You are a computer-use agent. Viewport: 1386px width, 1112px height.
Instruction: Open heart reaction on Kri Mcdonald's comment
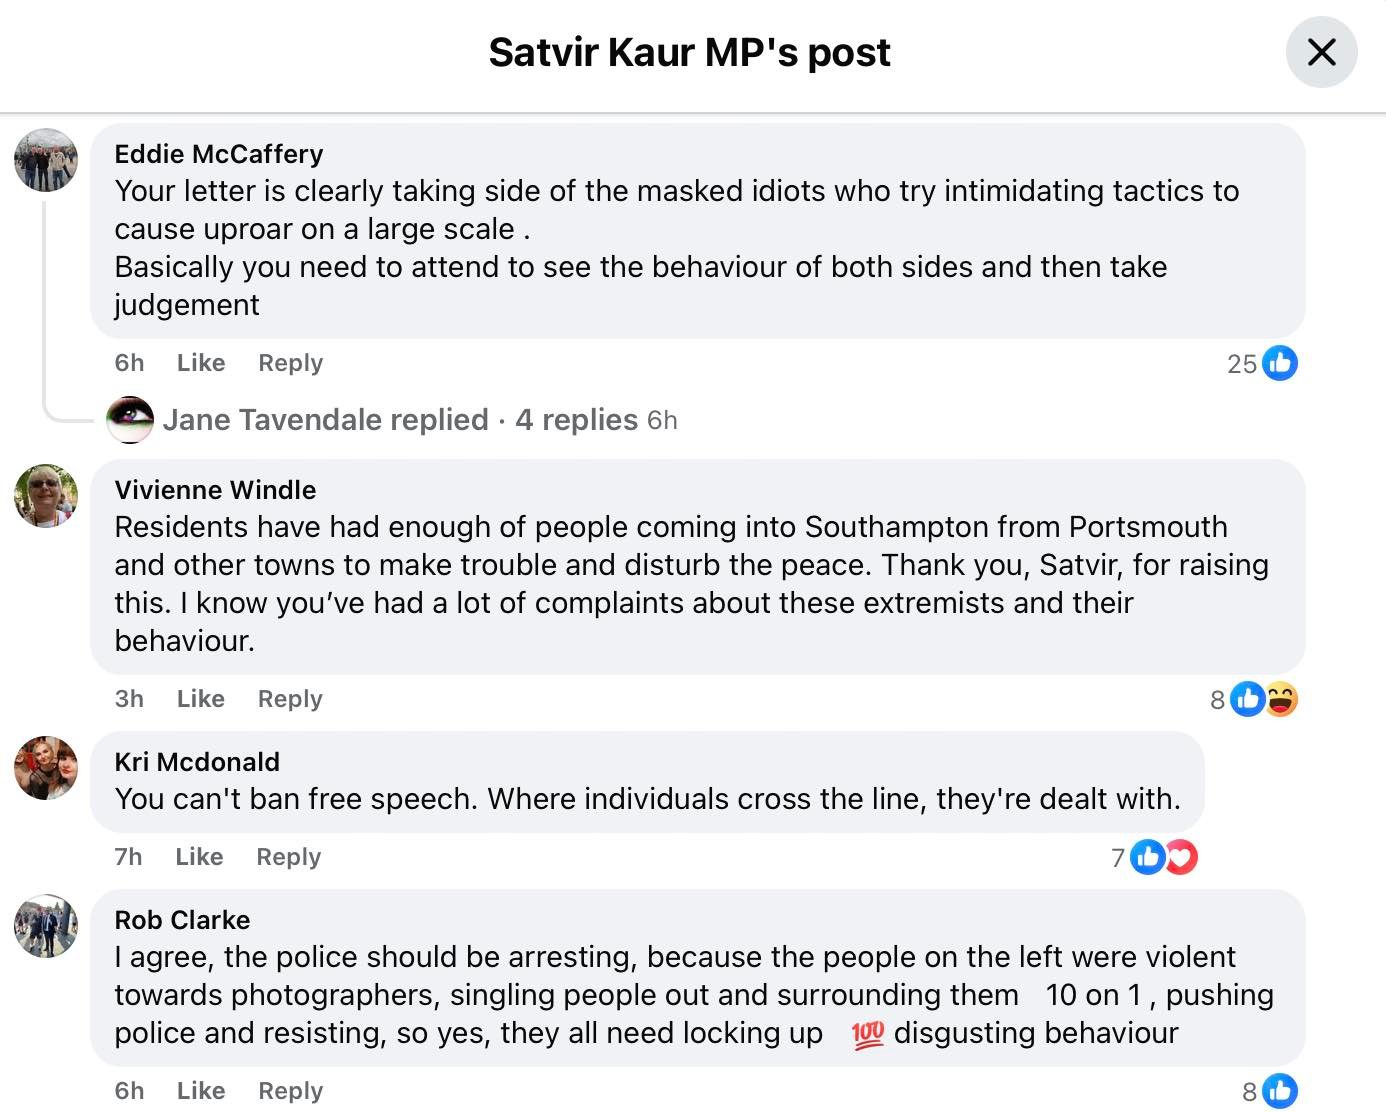(x=1182, y=857)
